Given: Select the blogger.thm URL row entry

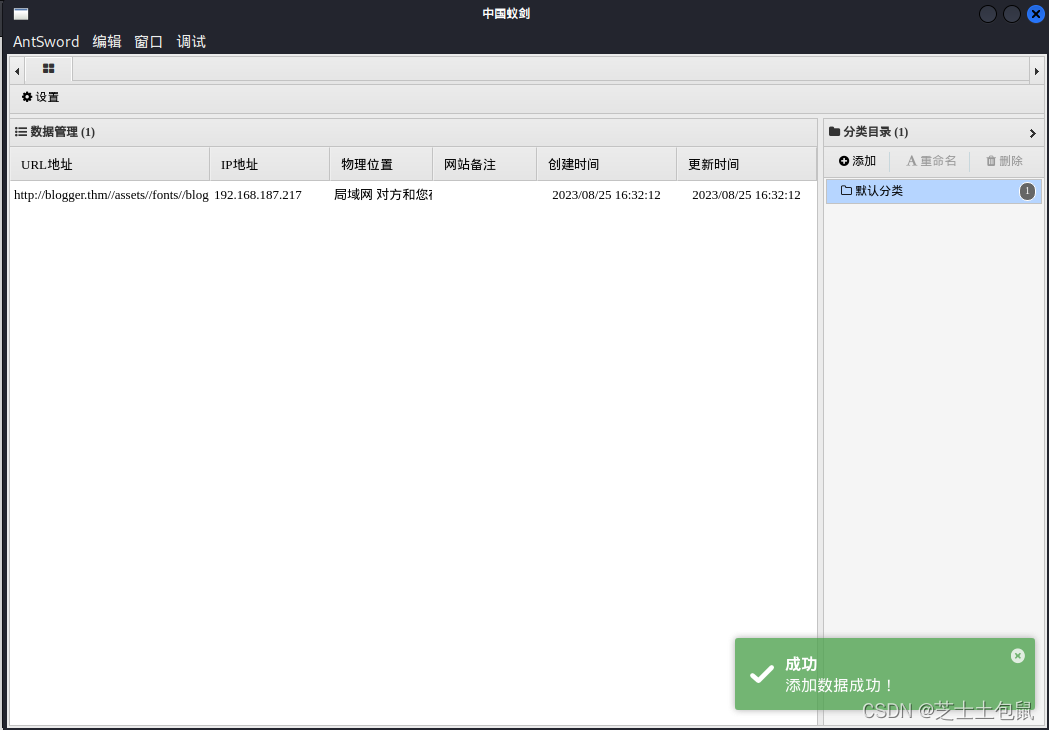Looking at the screenshot, I should click(x=111, y=195).
